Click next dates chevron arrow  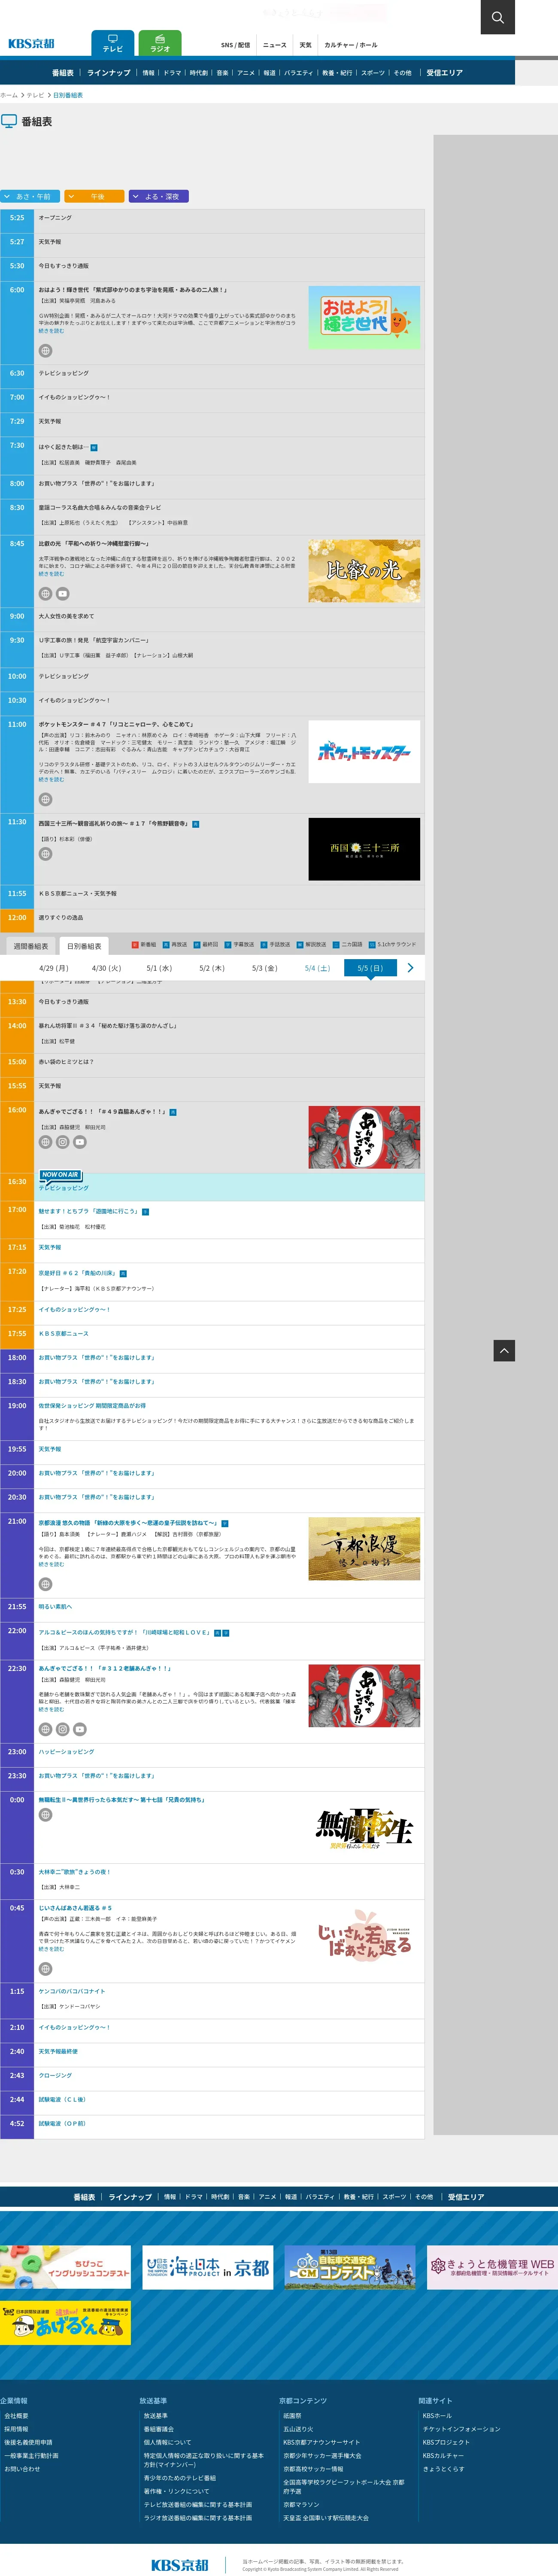pyautogui.click(x=410, y=968)
